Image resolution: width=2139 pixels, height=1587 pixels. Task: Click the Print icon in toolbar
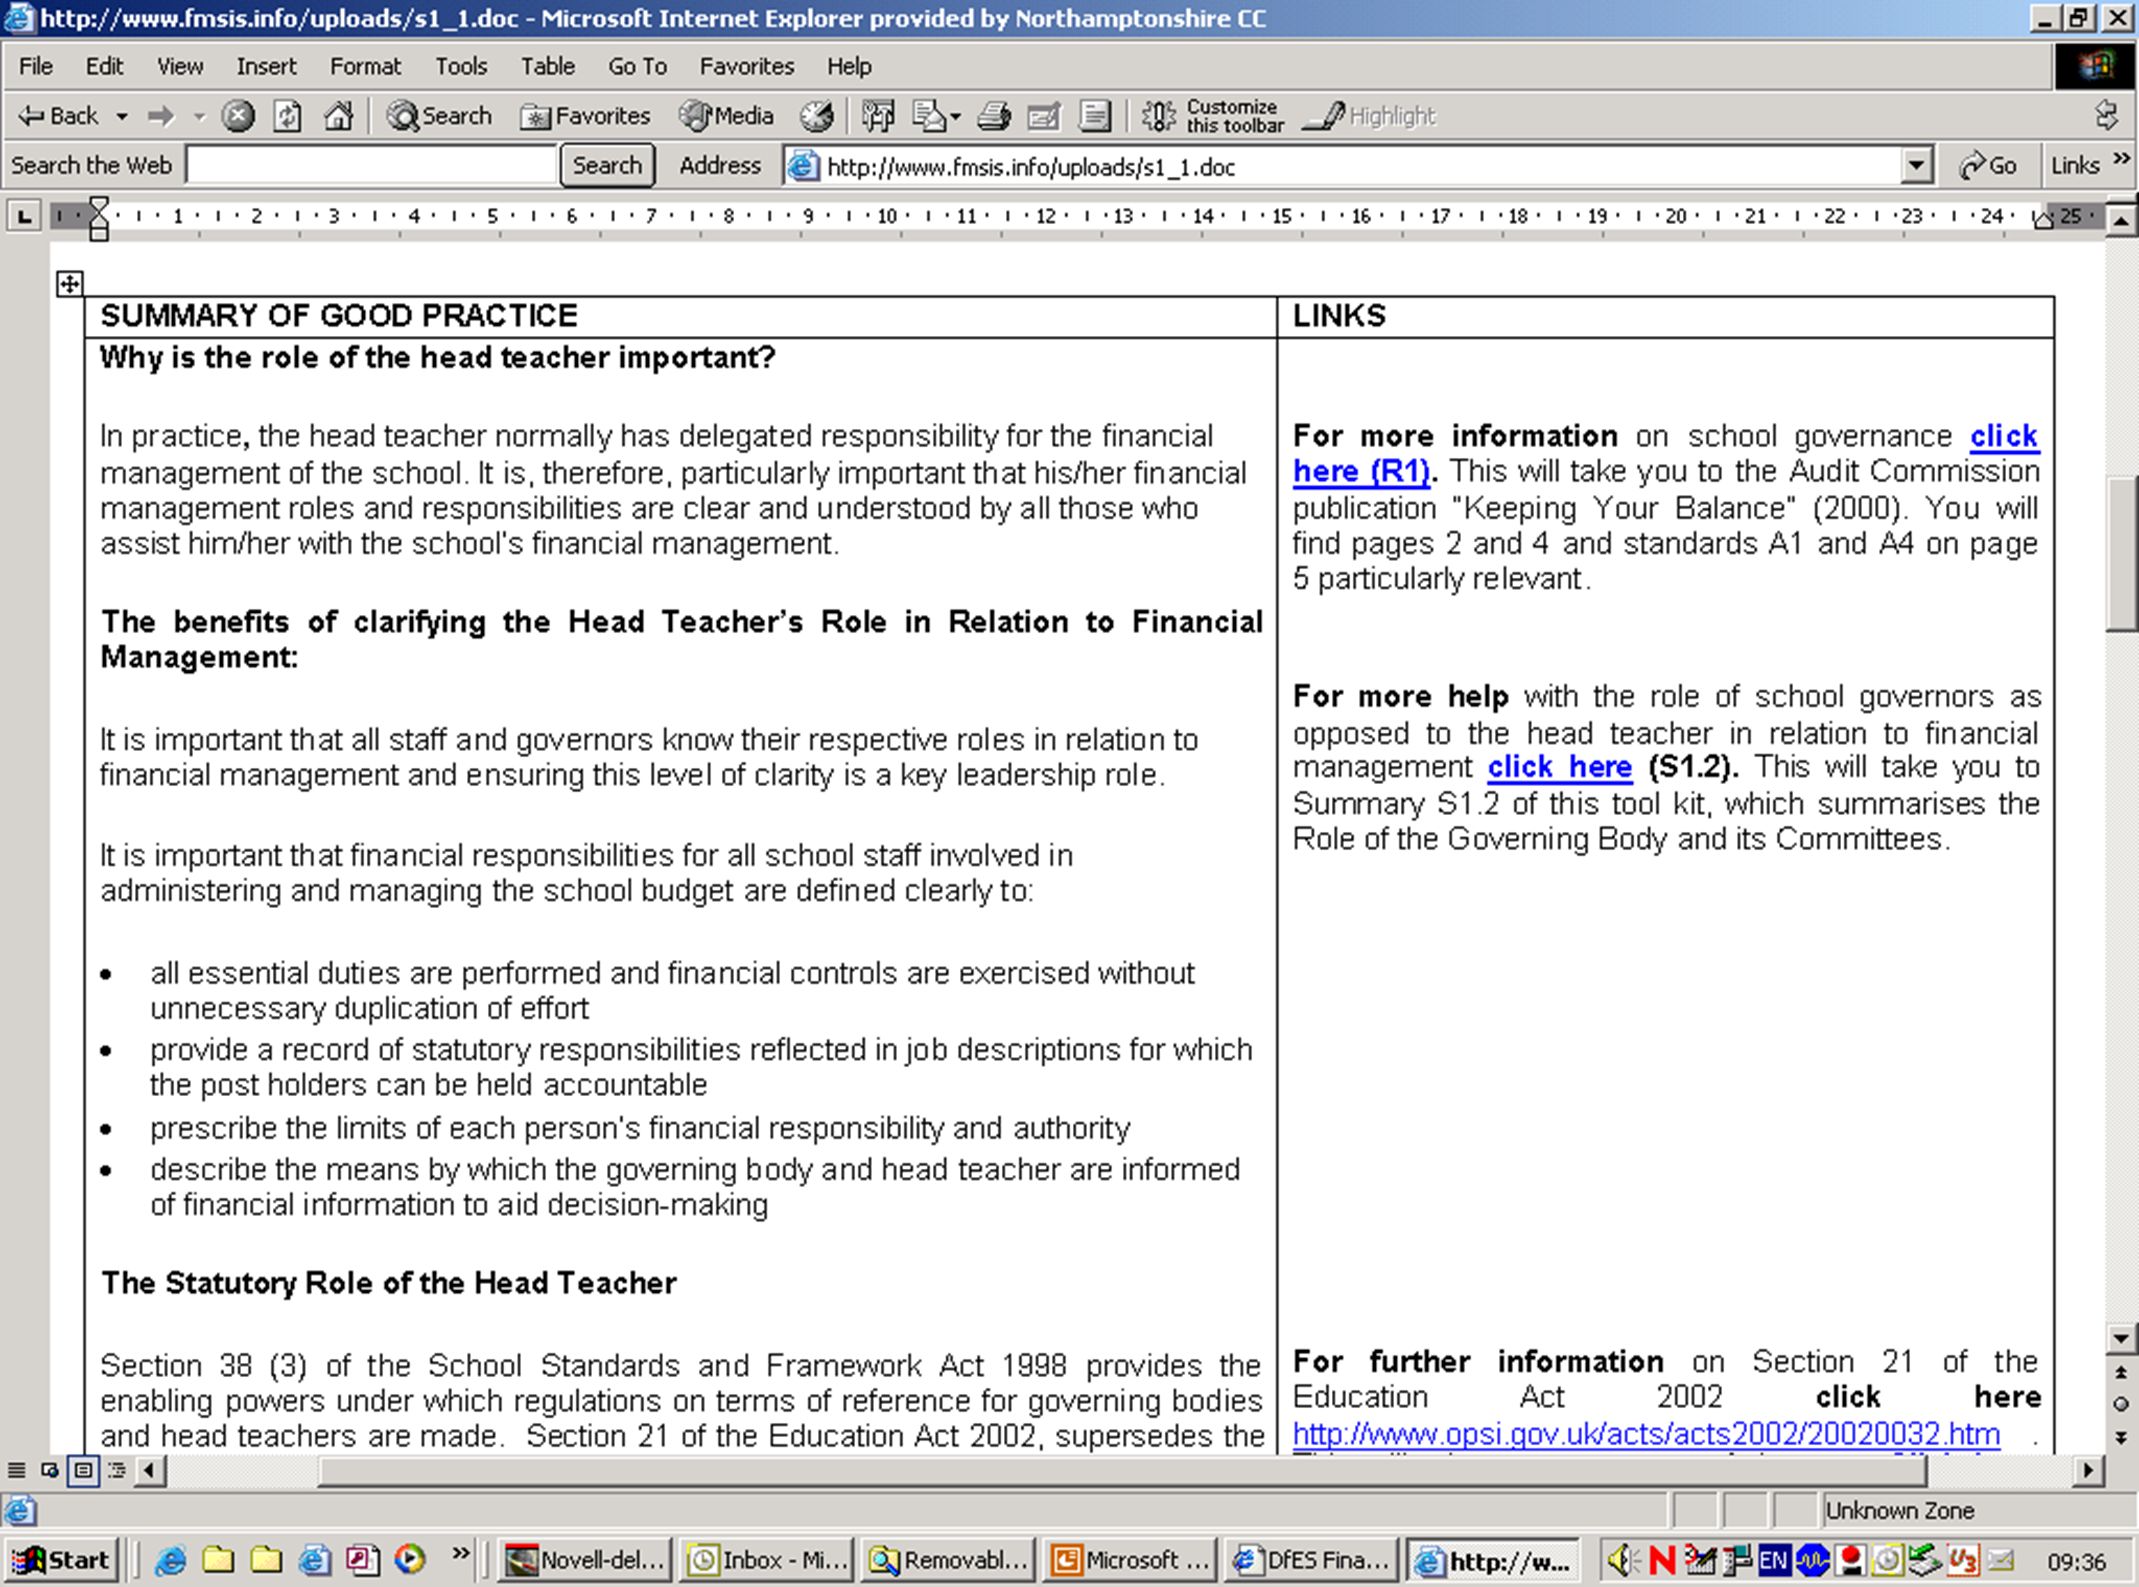click(x=993, y=116)
